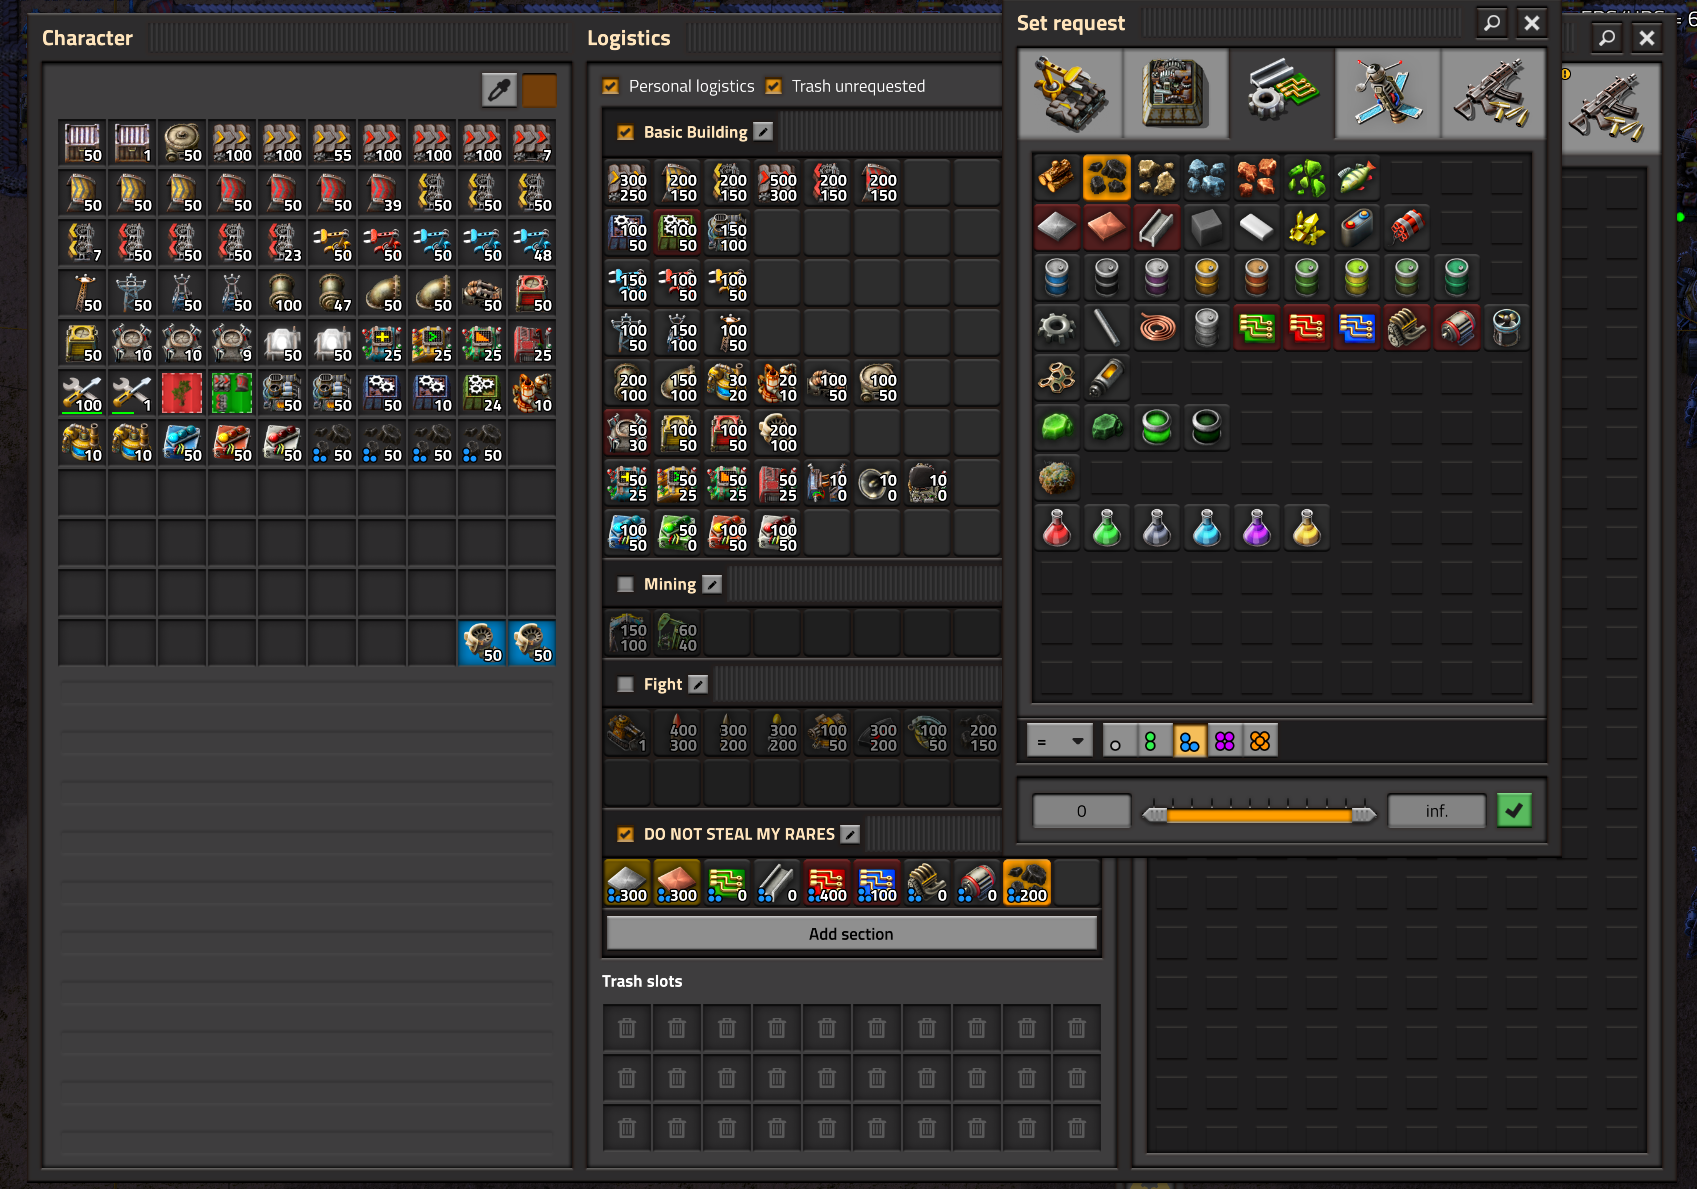Click the fast inserter stack of 48
Screen dimensions: 1697x1189
click(532, 244)
